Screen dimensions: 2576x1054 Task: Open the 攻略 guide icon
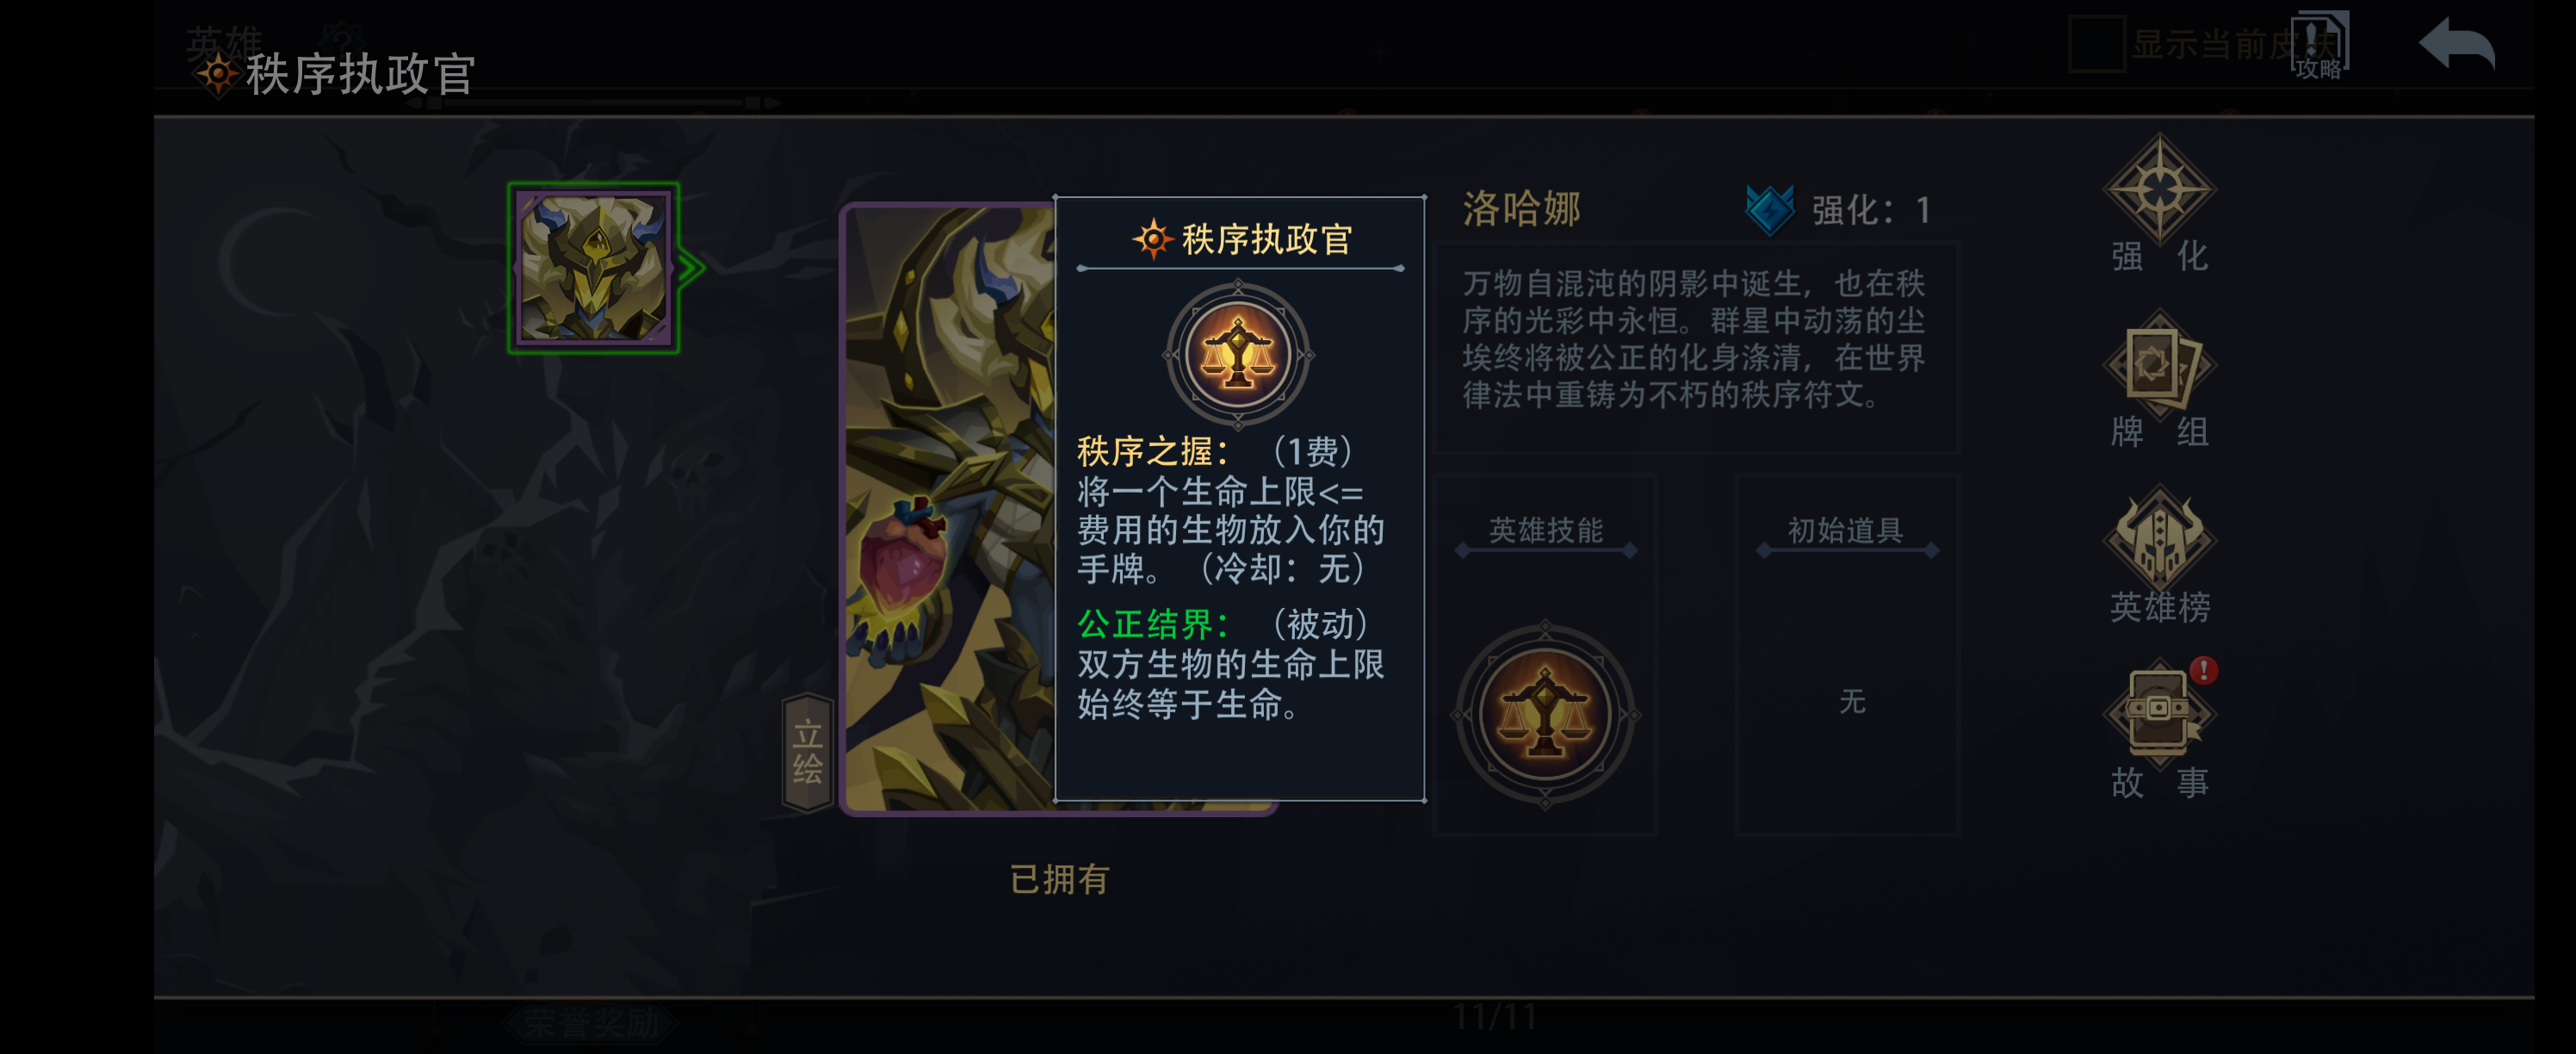2319,46
